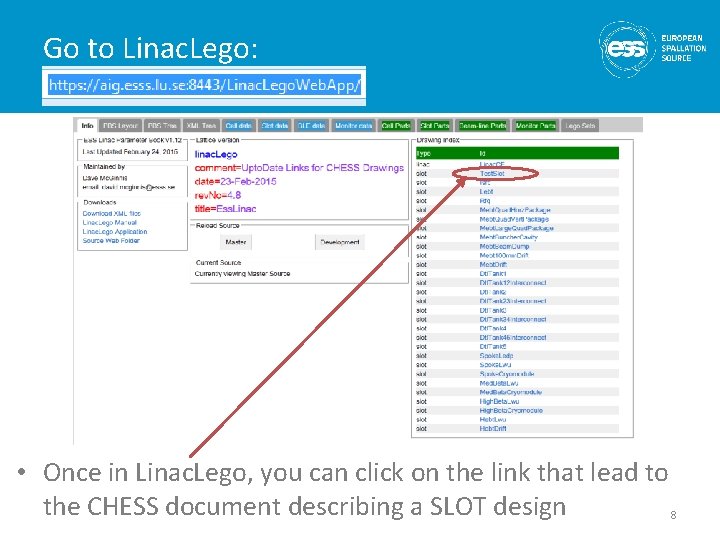Click the LinacLego web app URL
720x540 pixels.
point(205,85)
